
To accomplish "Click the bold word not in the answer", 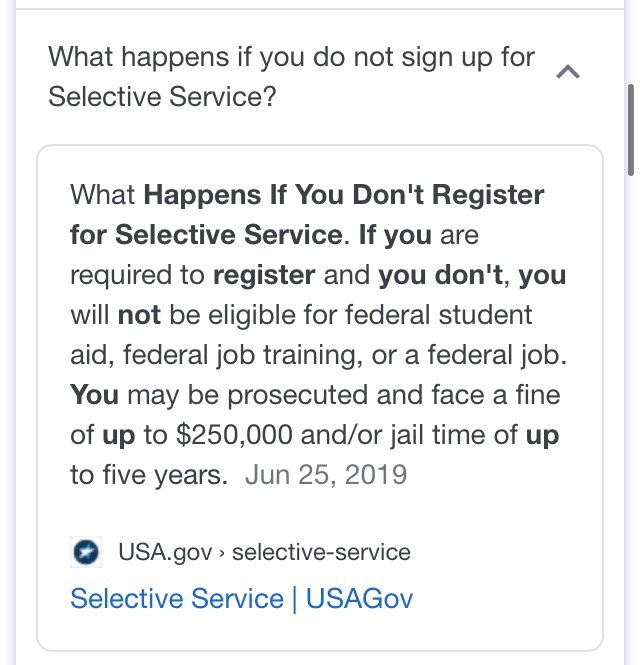I will 139,315.
